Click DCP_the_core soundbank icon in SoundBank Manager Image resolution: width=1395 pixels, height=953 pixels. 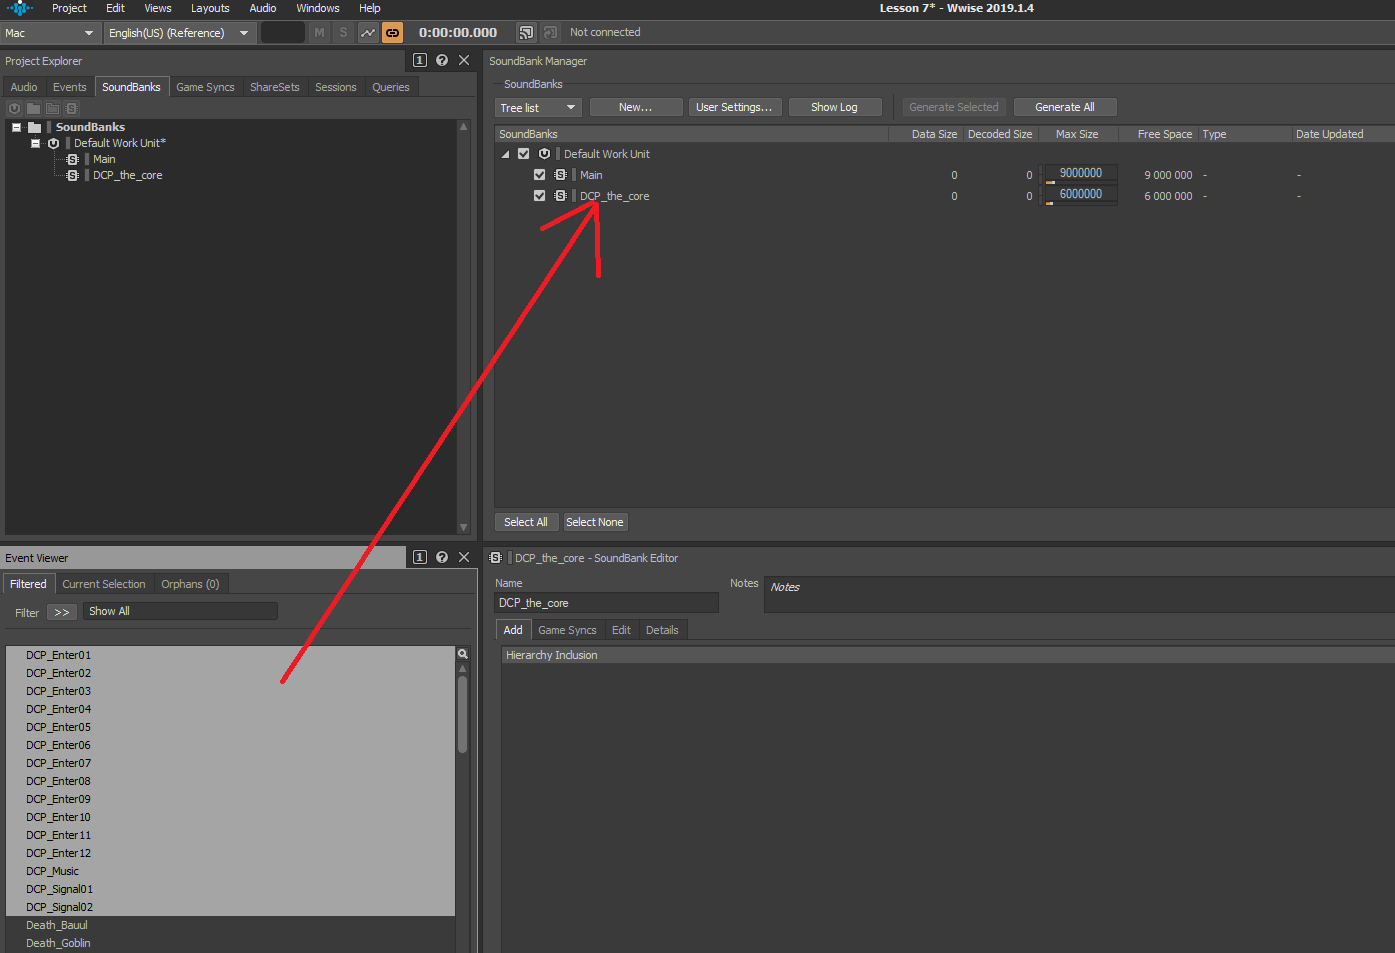[560, 196]
